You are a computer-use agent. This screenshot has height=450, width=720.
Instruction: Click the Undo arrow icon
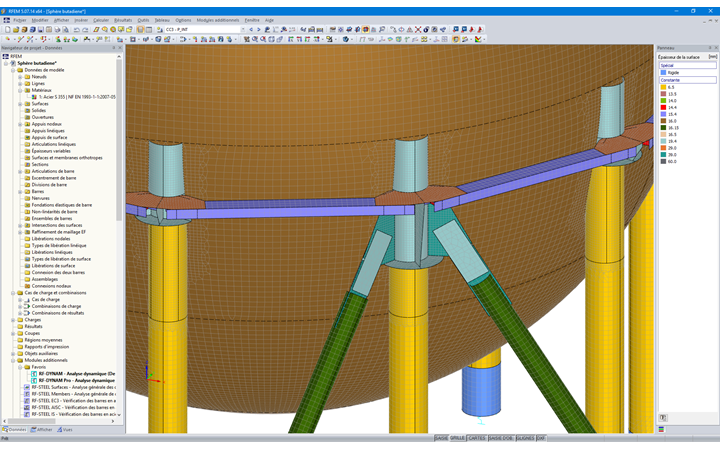tap(77, 29)
